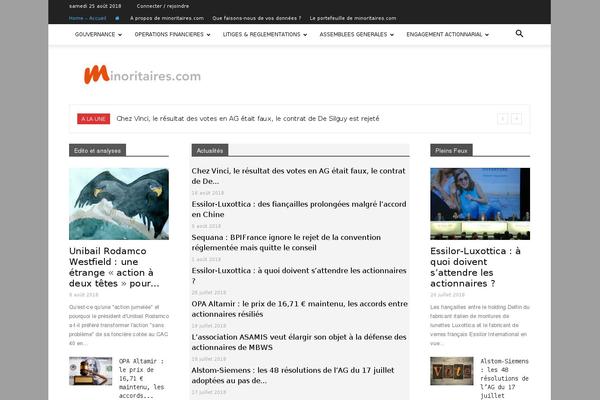Click the Unibail article excerpt text
The height and width of the screenshot is (400, 600).
point(119,325)
